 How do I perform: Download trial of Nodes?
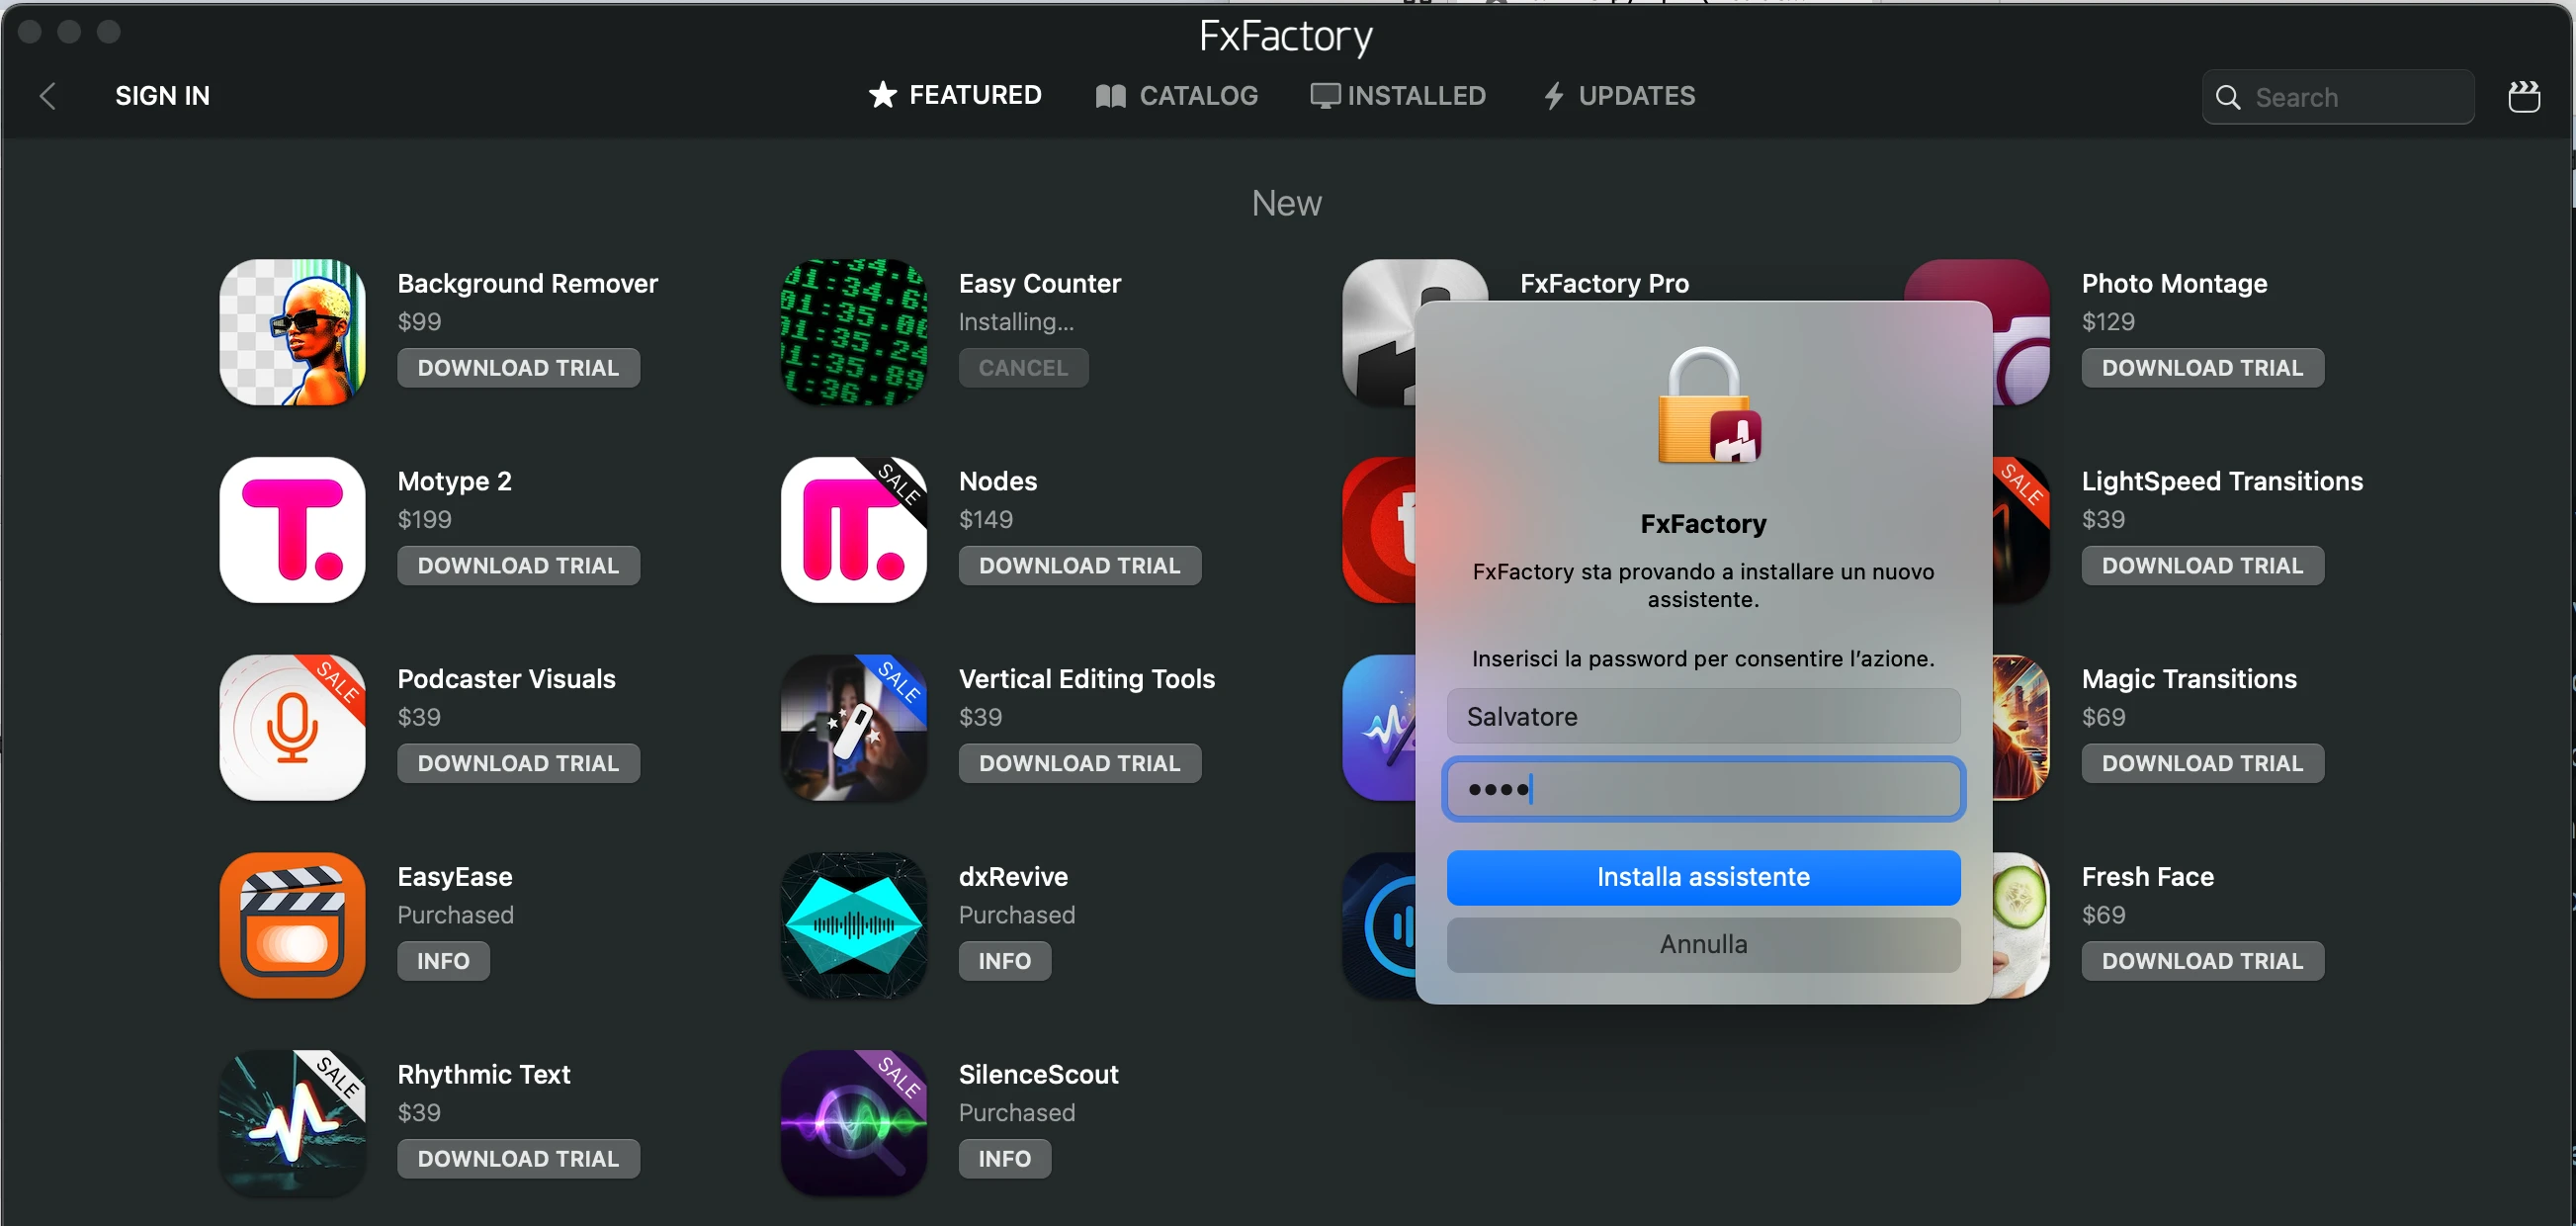coord(1080,566)
